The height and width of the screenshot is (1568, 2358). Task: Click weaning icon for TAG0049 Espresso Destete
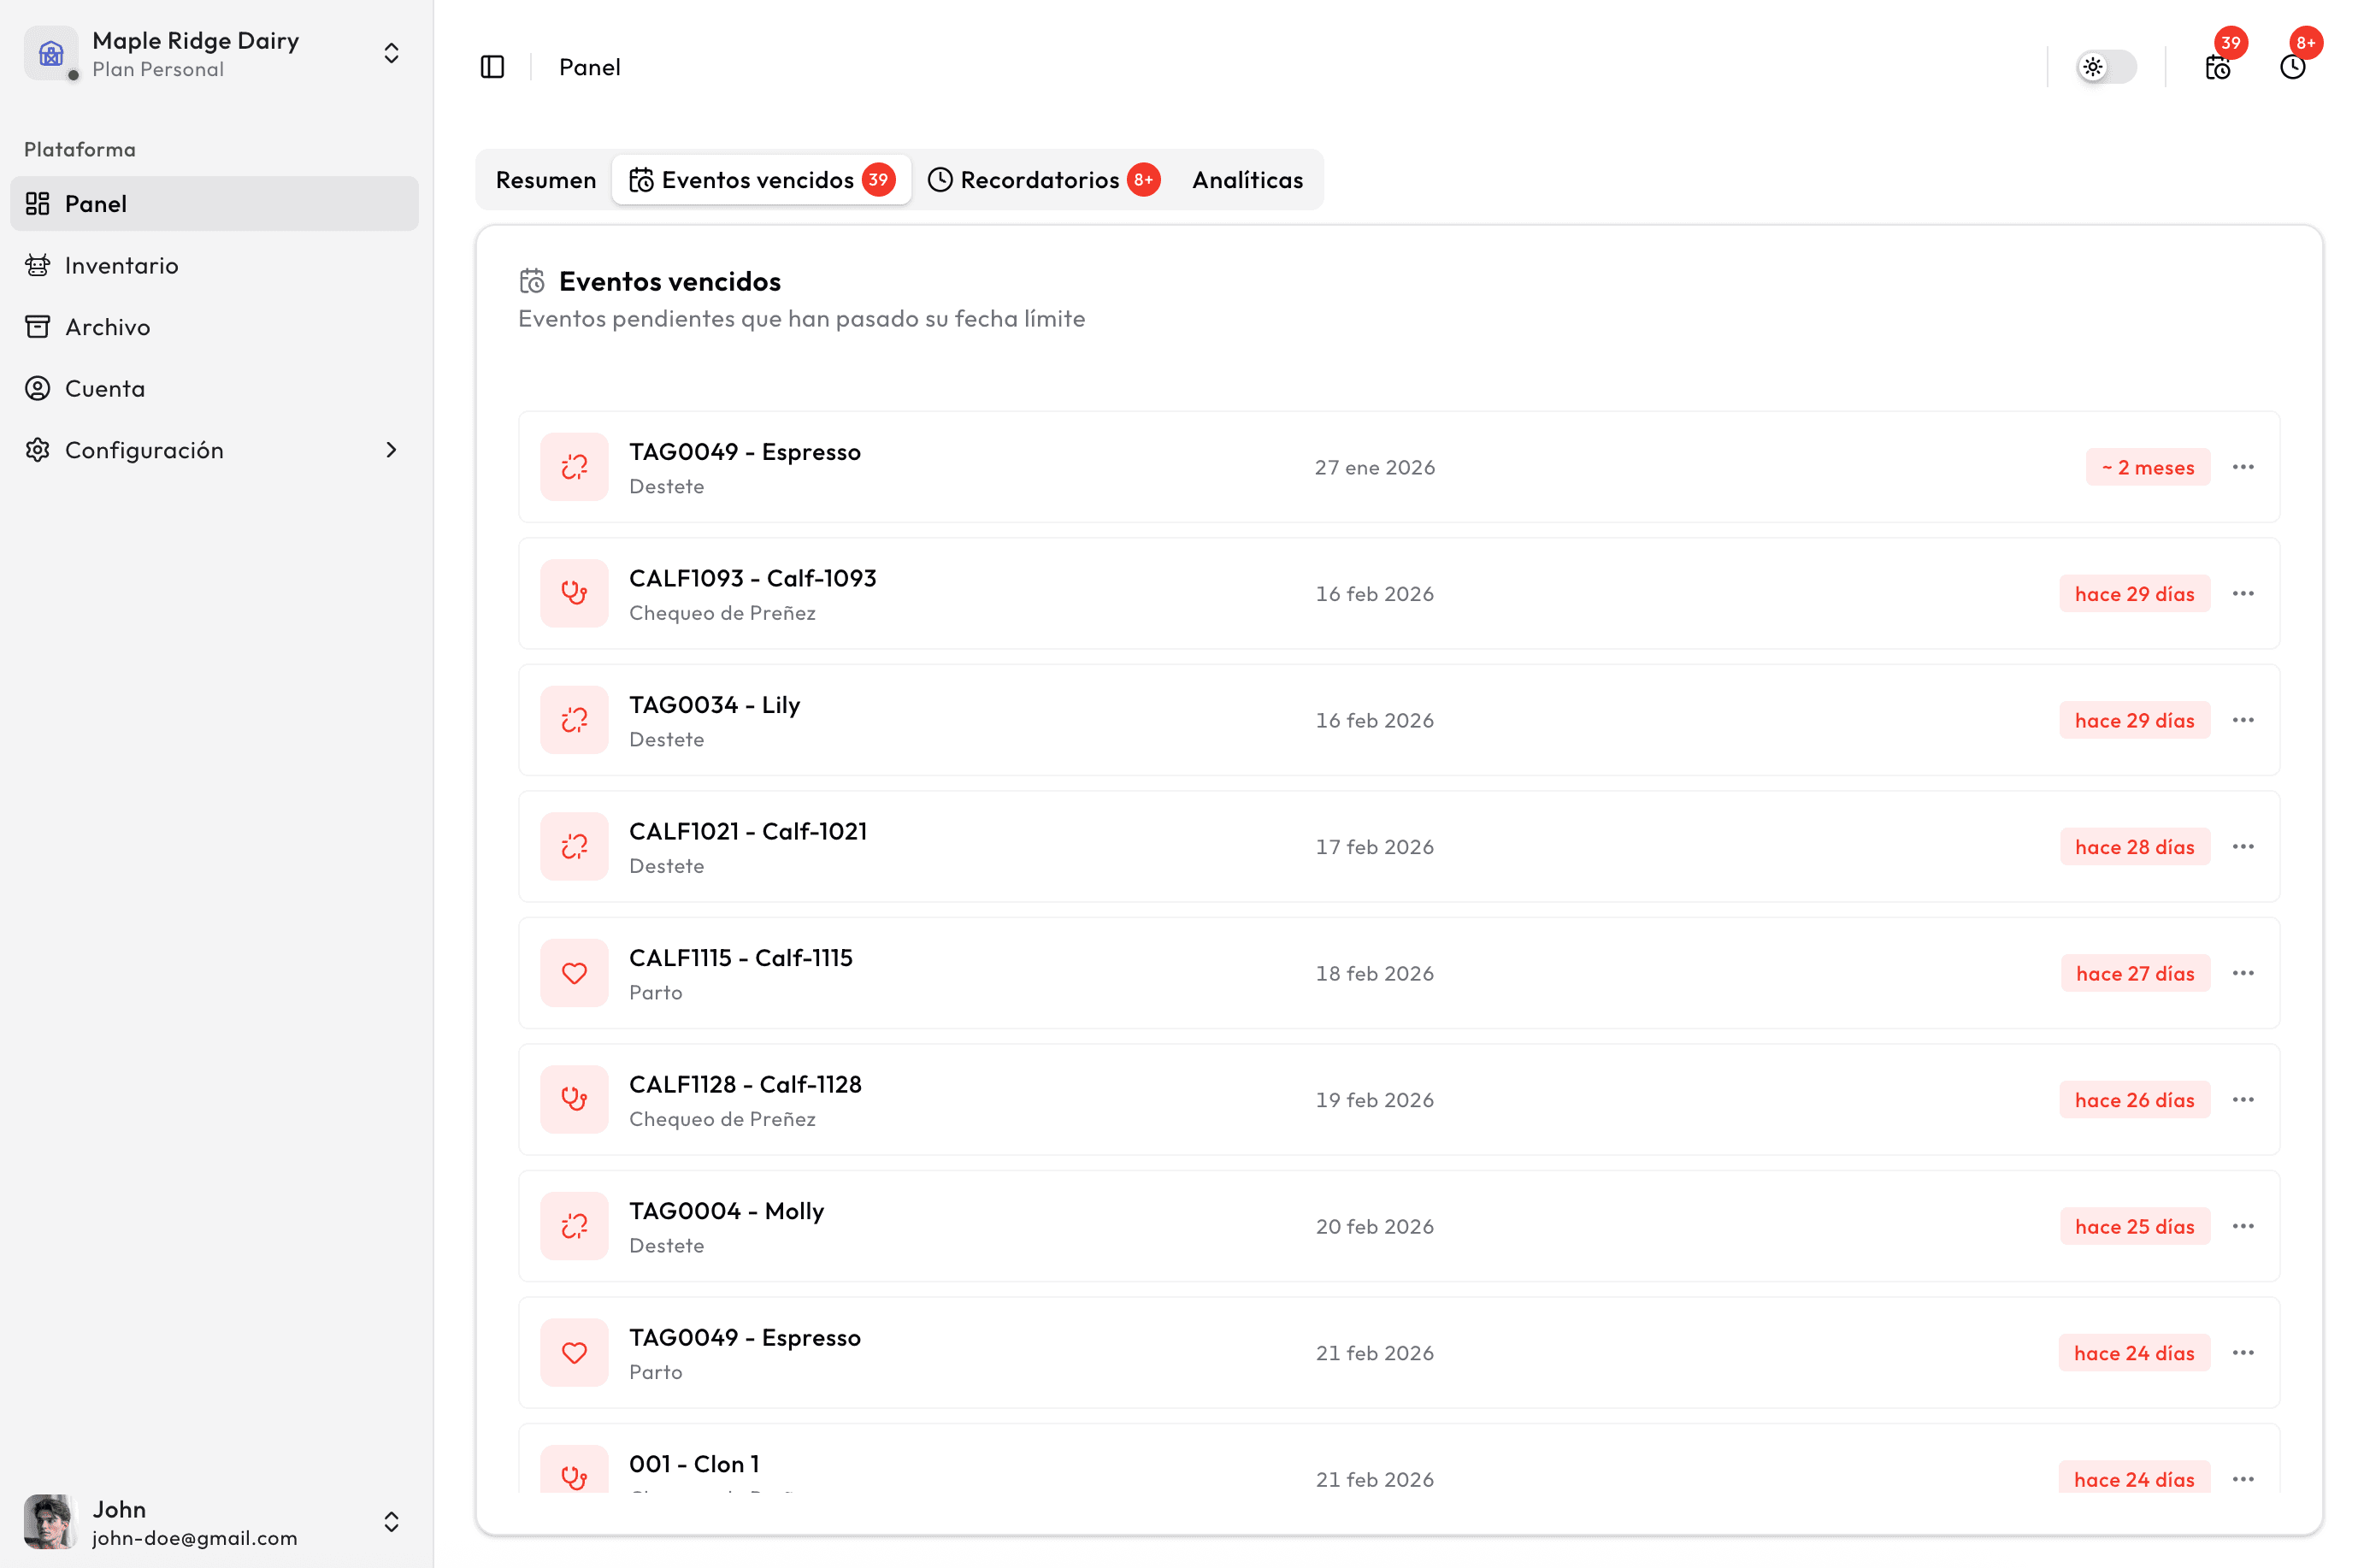(x=574, y=467)
